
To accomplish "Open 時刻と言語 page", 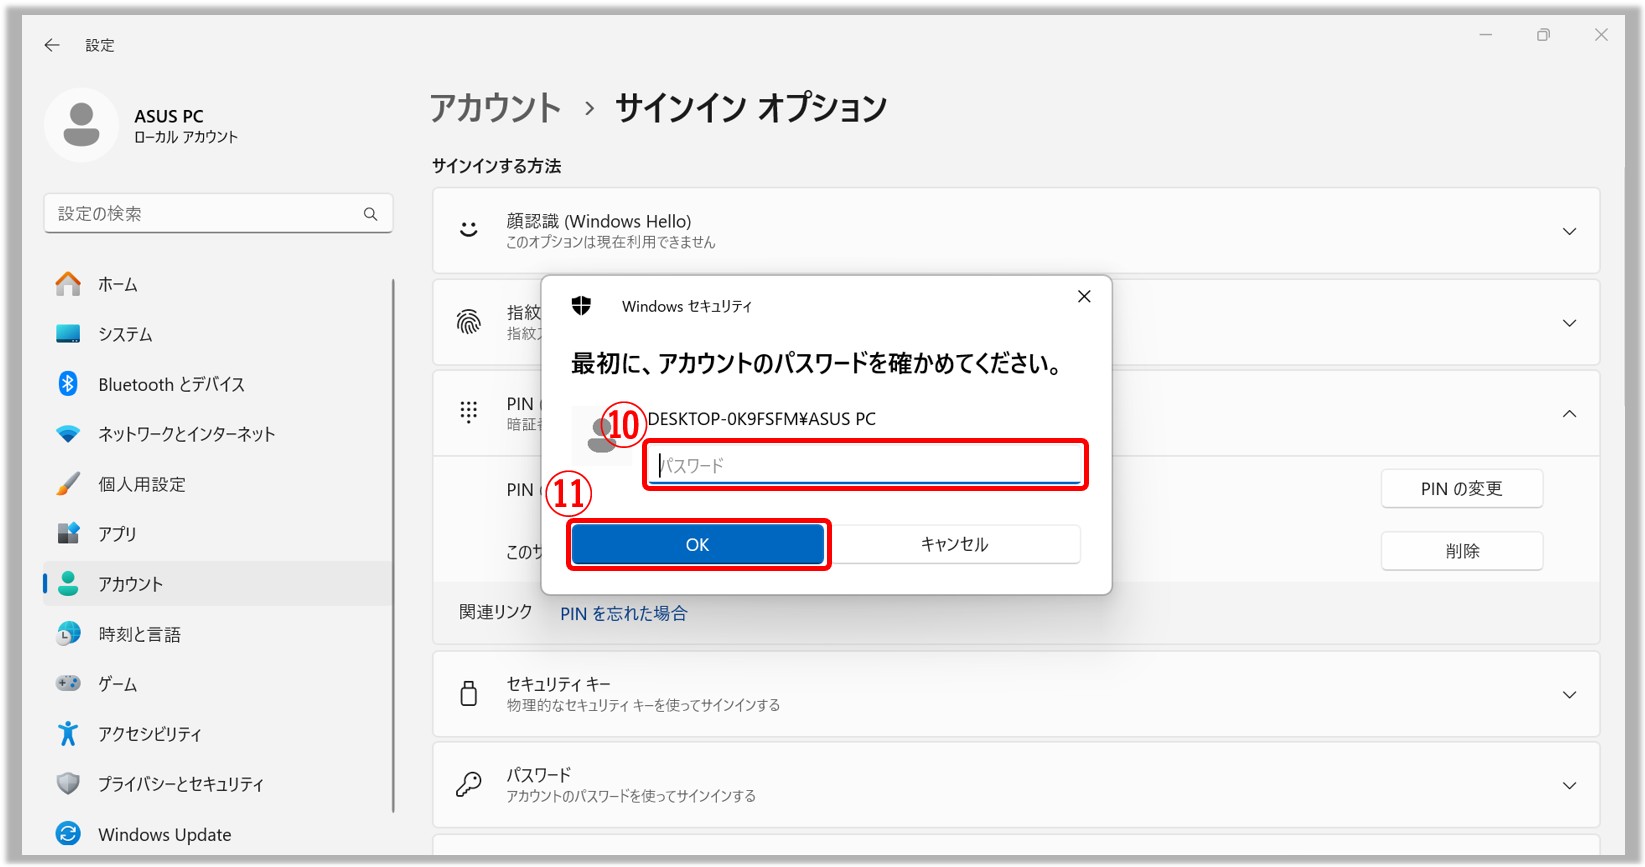I will point(218,634).
